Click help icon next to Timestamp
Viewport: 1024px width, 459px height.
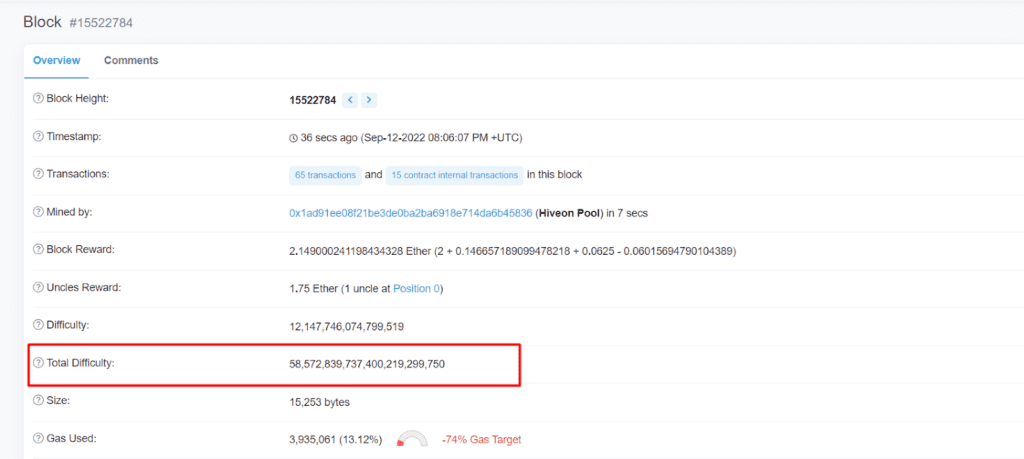[38, 136]
